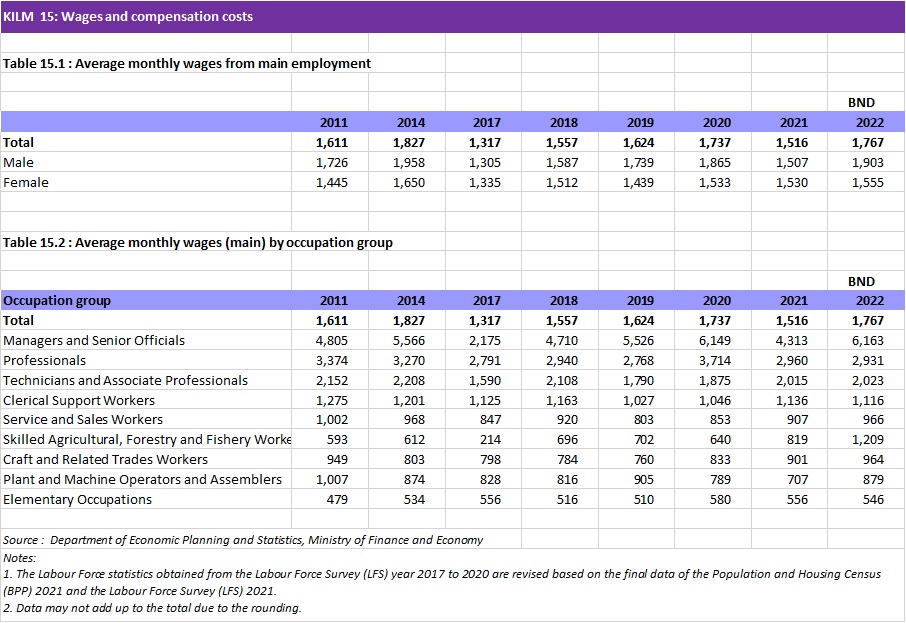906x623 pixels.
Task: Click the "Occupation group" header cell
Action: click(57, 300)
